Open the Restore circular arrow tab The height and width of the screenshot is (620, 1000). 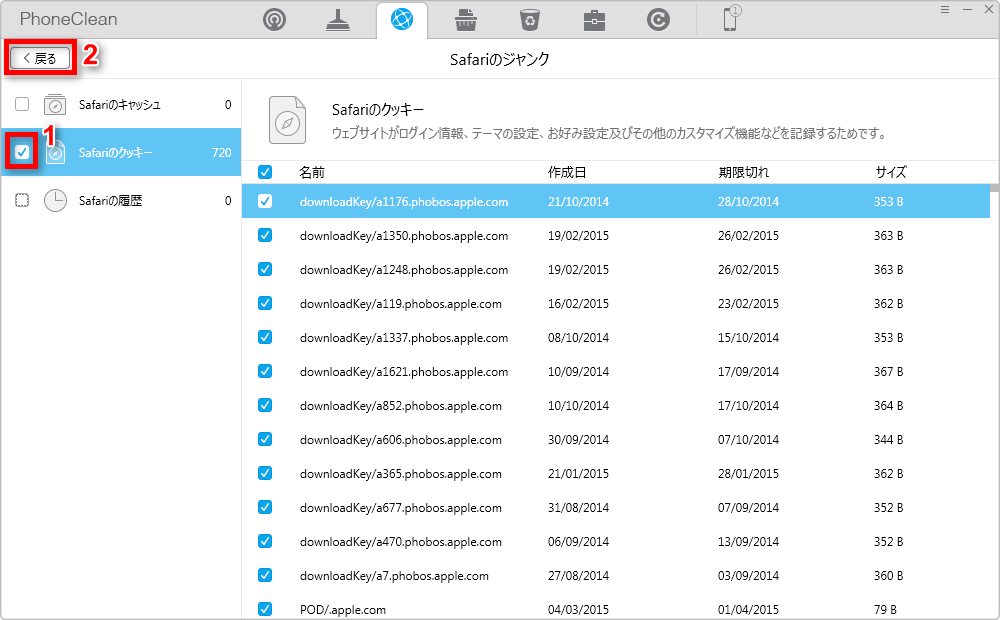[658, 20]
